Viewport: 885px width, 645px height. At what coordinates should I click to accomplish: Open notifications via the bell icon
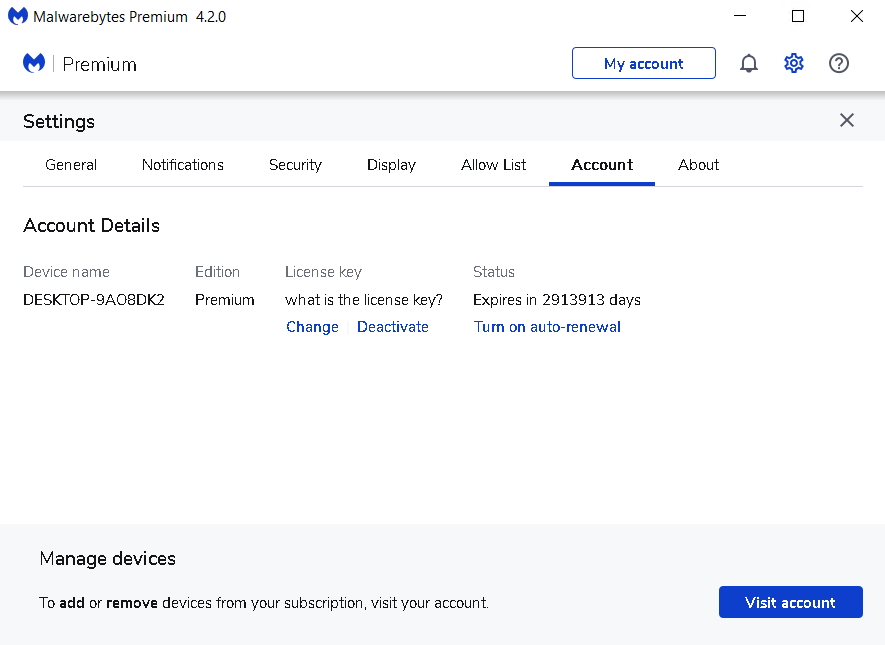[x=748, y=63]
